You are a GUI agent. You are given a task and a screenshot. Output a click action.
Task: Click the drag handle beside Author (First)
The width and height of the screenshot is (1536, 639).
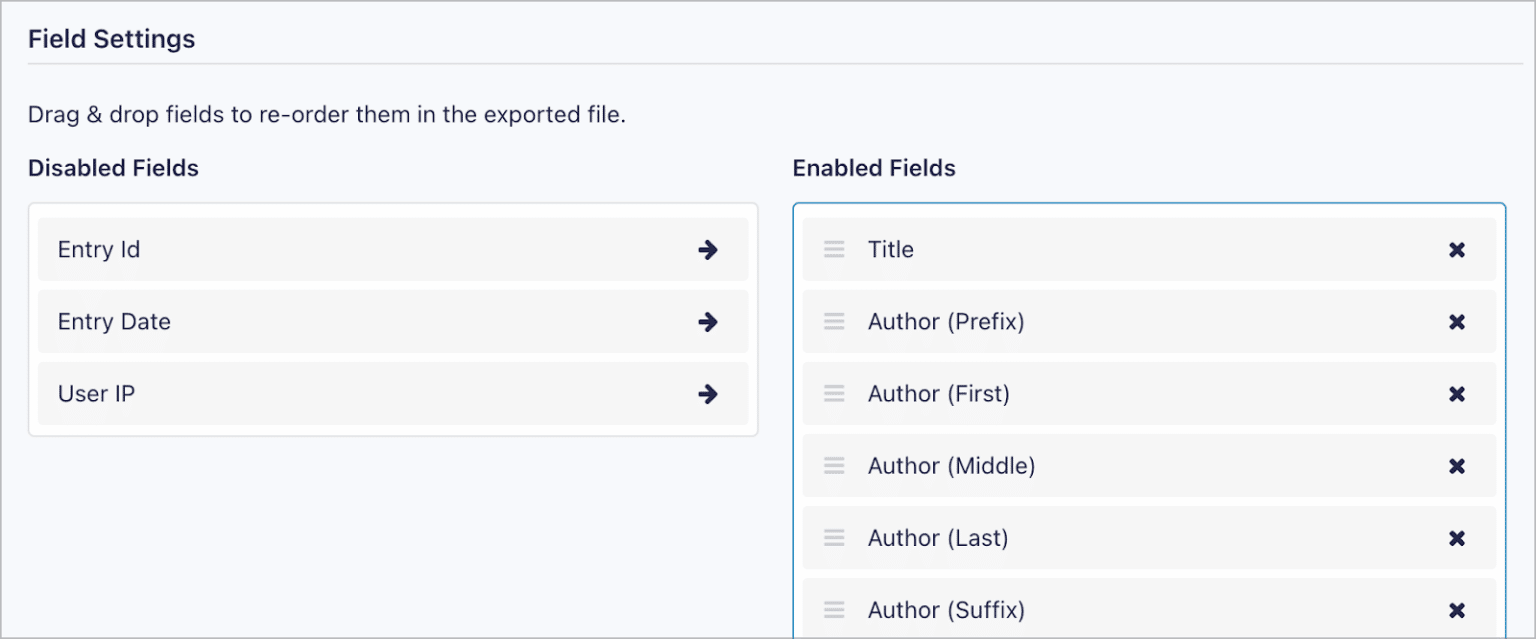pos(834,394)
